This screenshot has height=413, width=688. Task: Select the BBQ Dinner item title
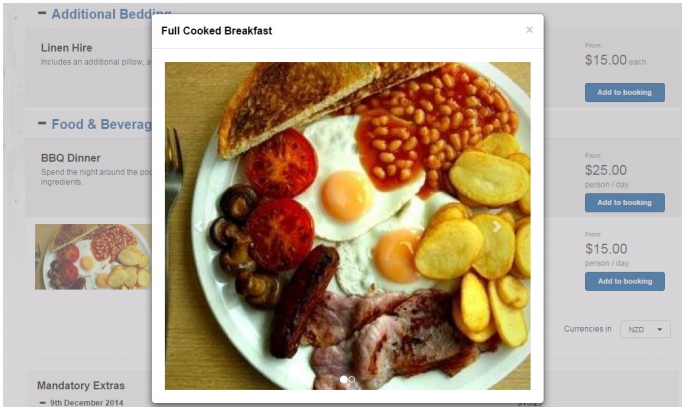click(x=71, y=158)
